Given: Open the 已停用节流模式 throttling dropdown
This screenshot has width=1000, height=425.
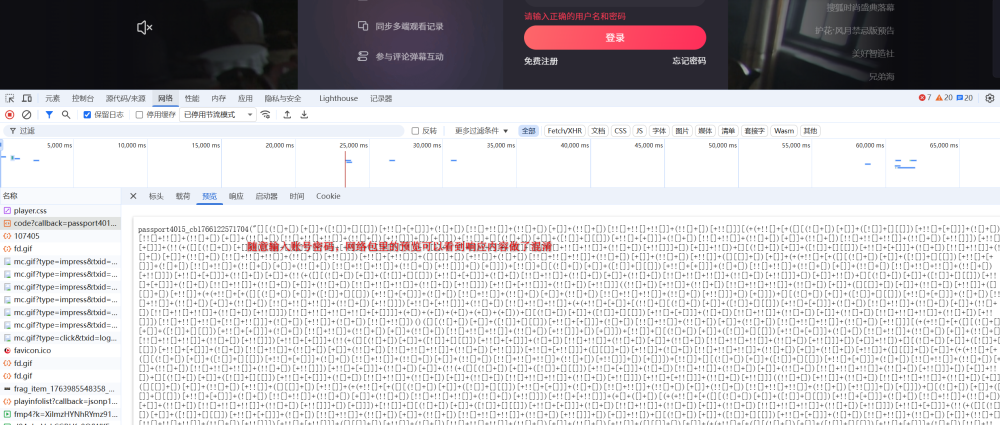Looking at the screenshot, I should (x=217, y=115).
